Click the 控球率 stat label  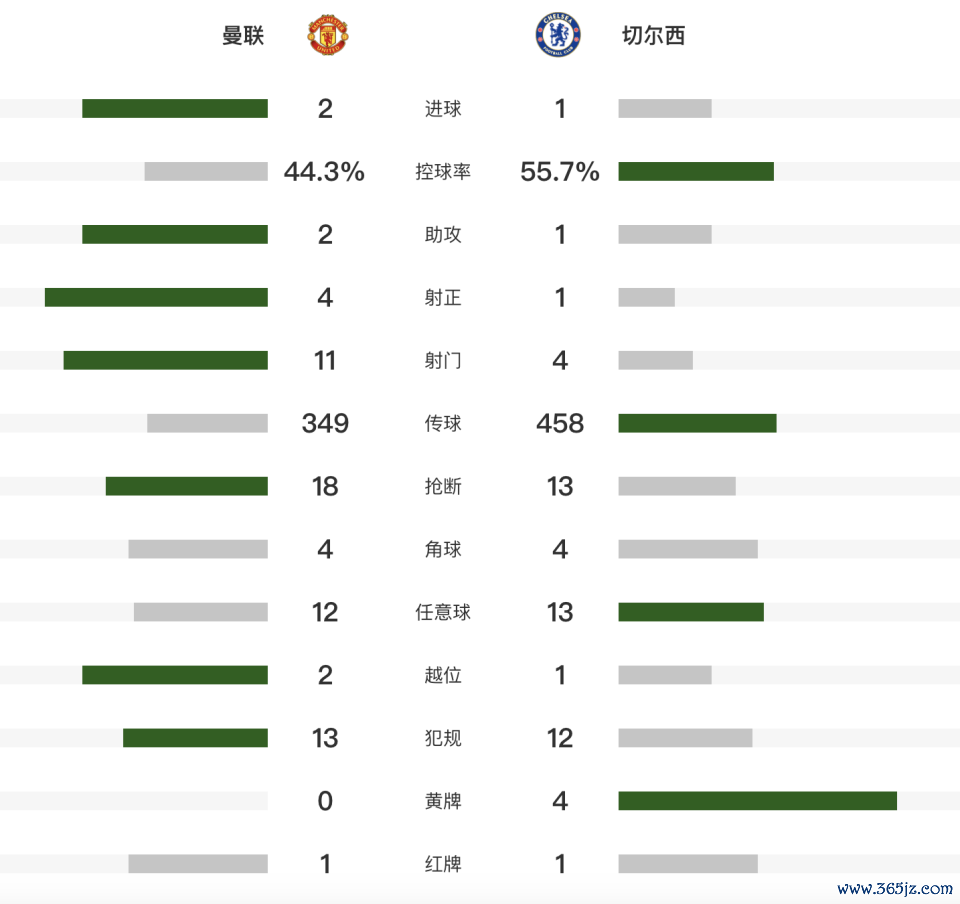pos(443,172)
